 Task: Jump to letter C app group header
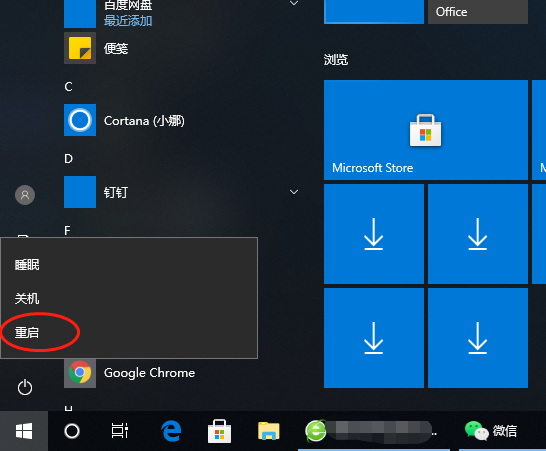pyautogui.click(x=69, y=87)
